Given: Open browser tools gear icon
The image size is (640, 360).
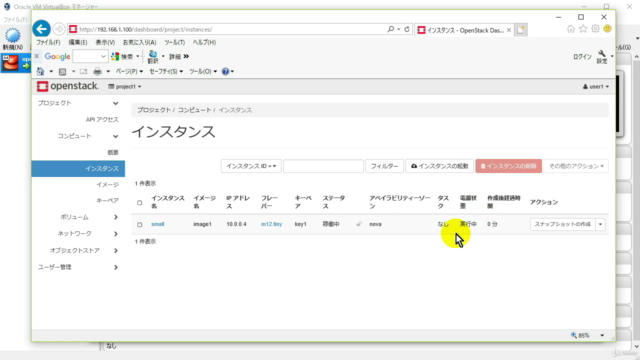Looking at the screenshot, I should point(596,29).
